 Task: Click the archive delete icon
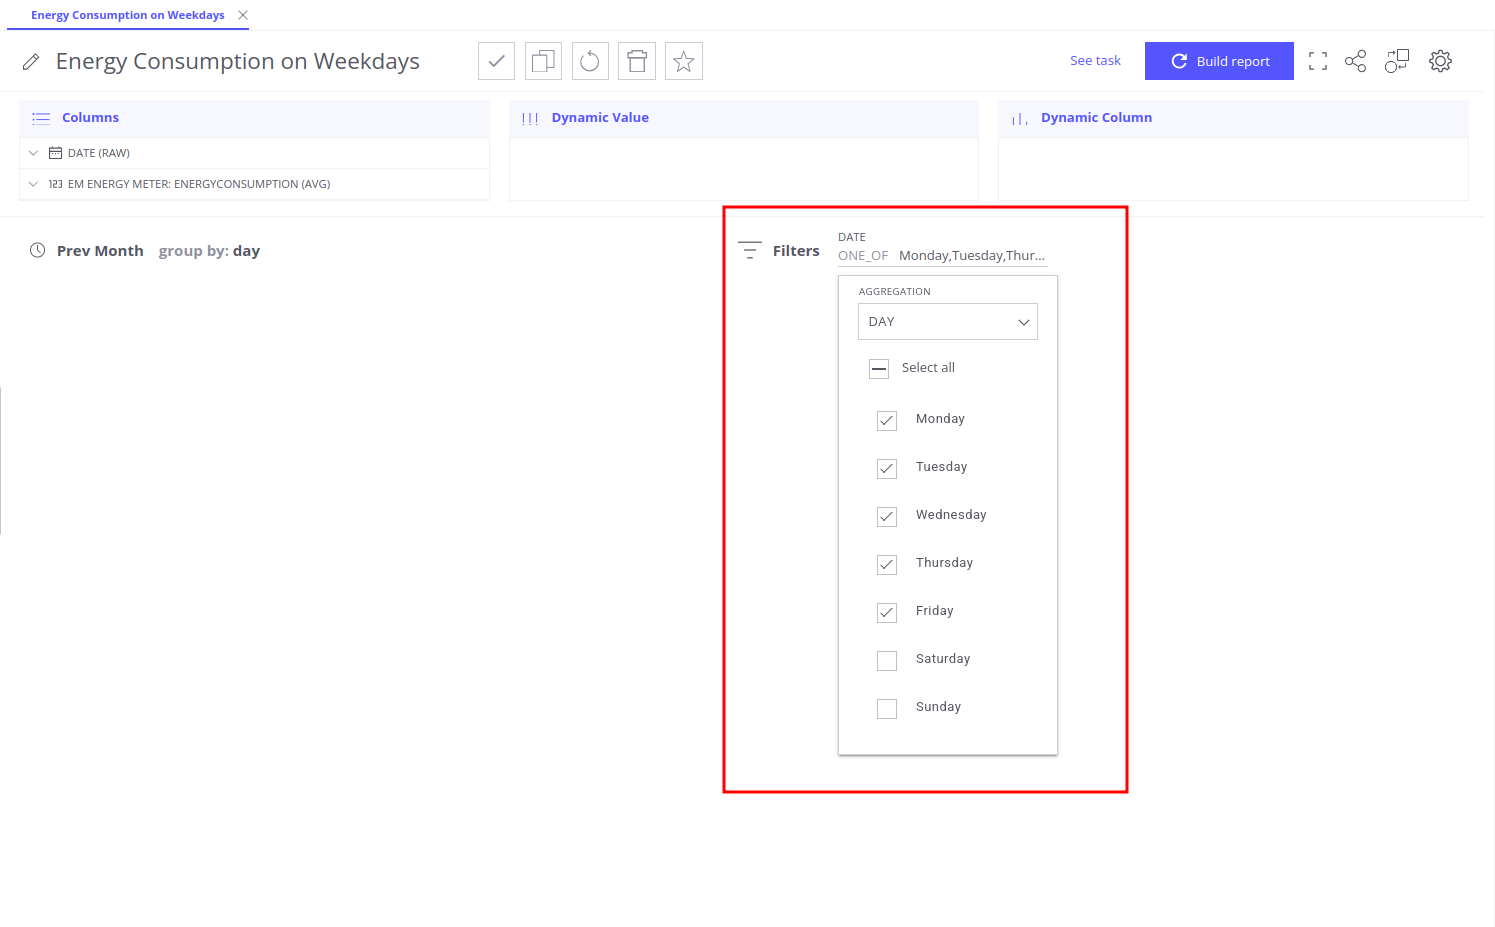(637, 61)
